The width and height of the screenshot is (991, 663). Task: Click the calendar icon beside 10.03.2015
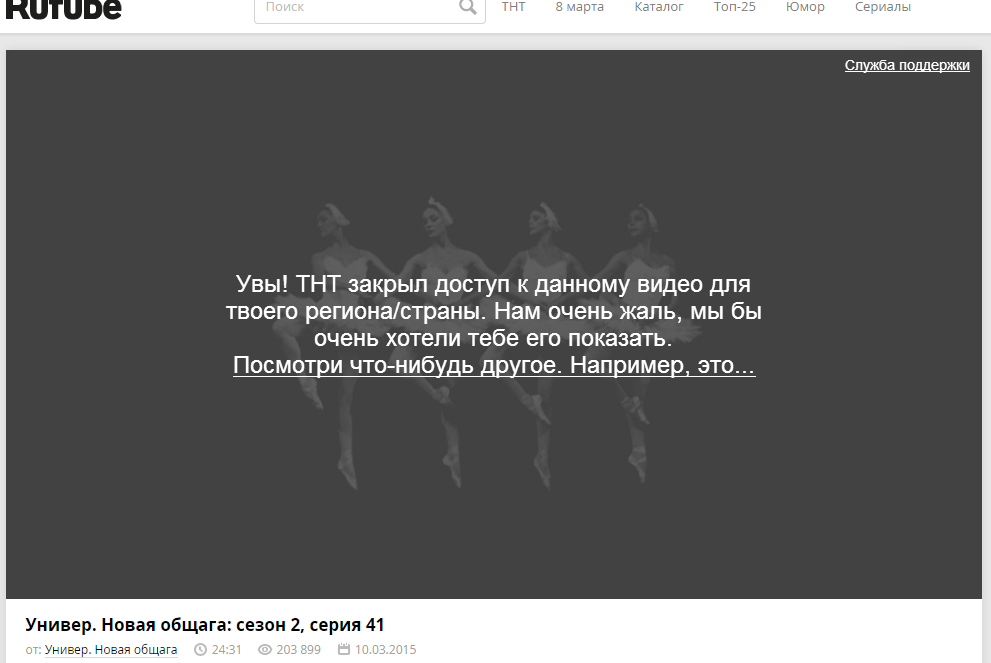[344, 649]
